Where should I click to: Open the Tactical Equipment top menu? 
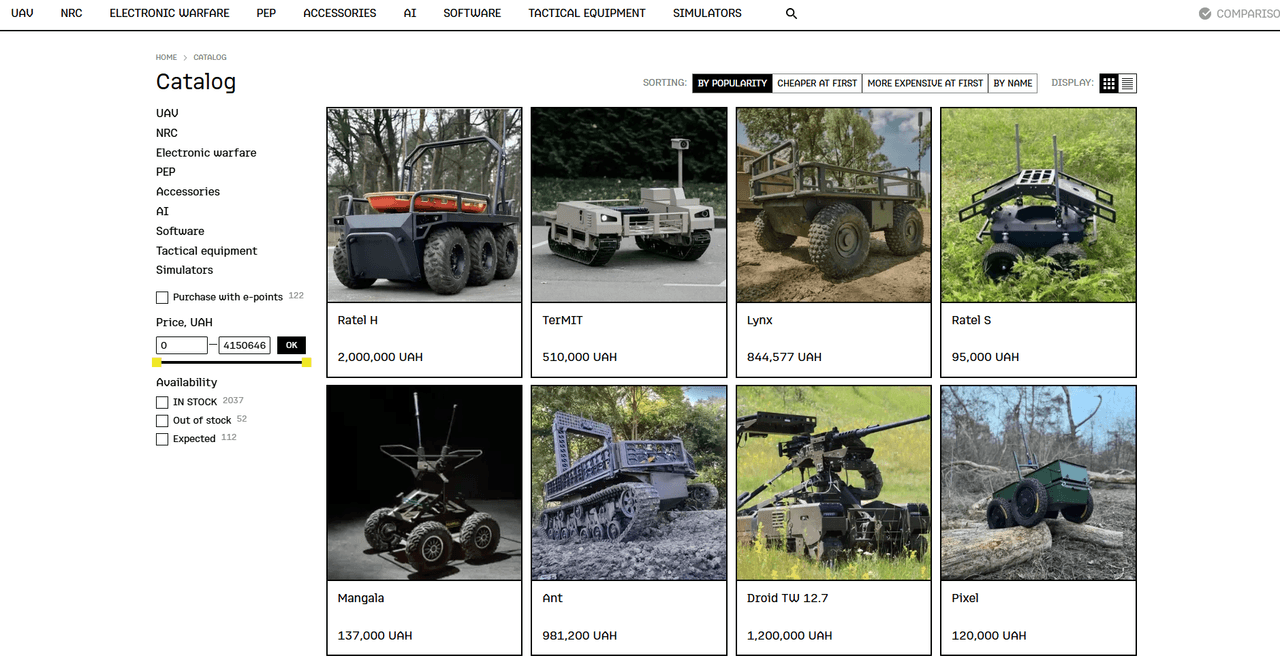click(587, 14)
